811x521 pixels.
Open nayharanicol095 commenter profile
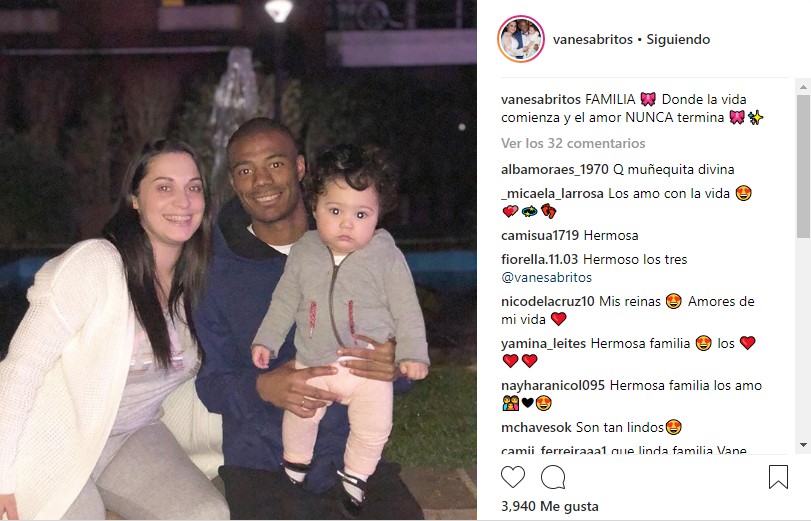click(x=553, y=385)
